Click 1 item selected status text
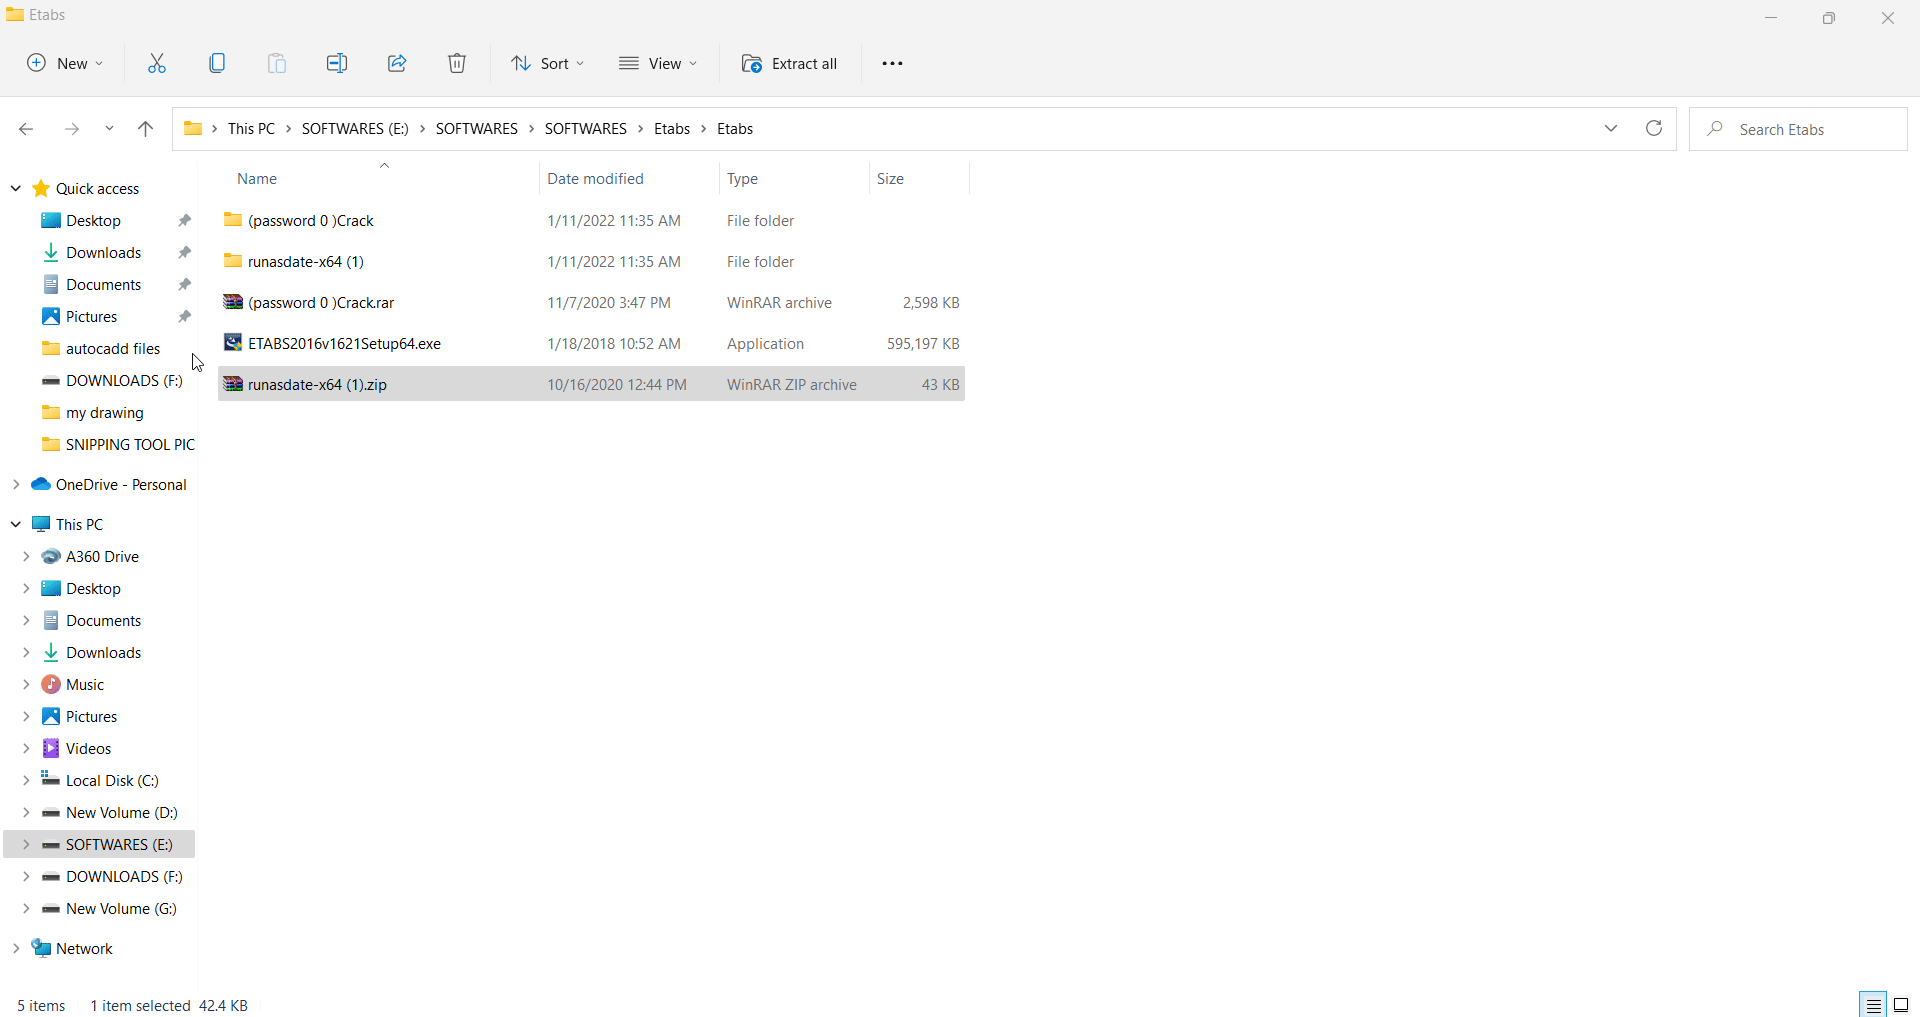The width and height of the screenshot is (1920, 1017). coord(140,1005)
